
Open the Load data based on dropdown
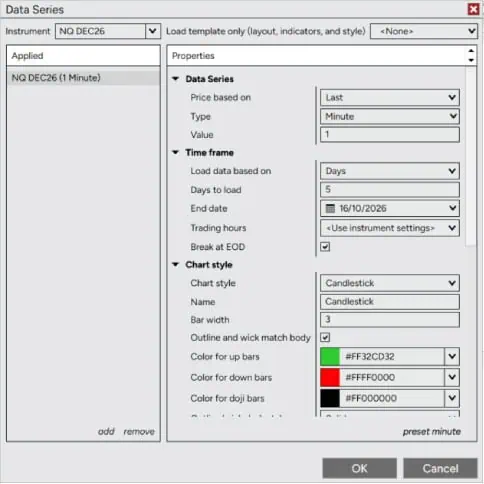tap(390, 171)
